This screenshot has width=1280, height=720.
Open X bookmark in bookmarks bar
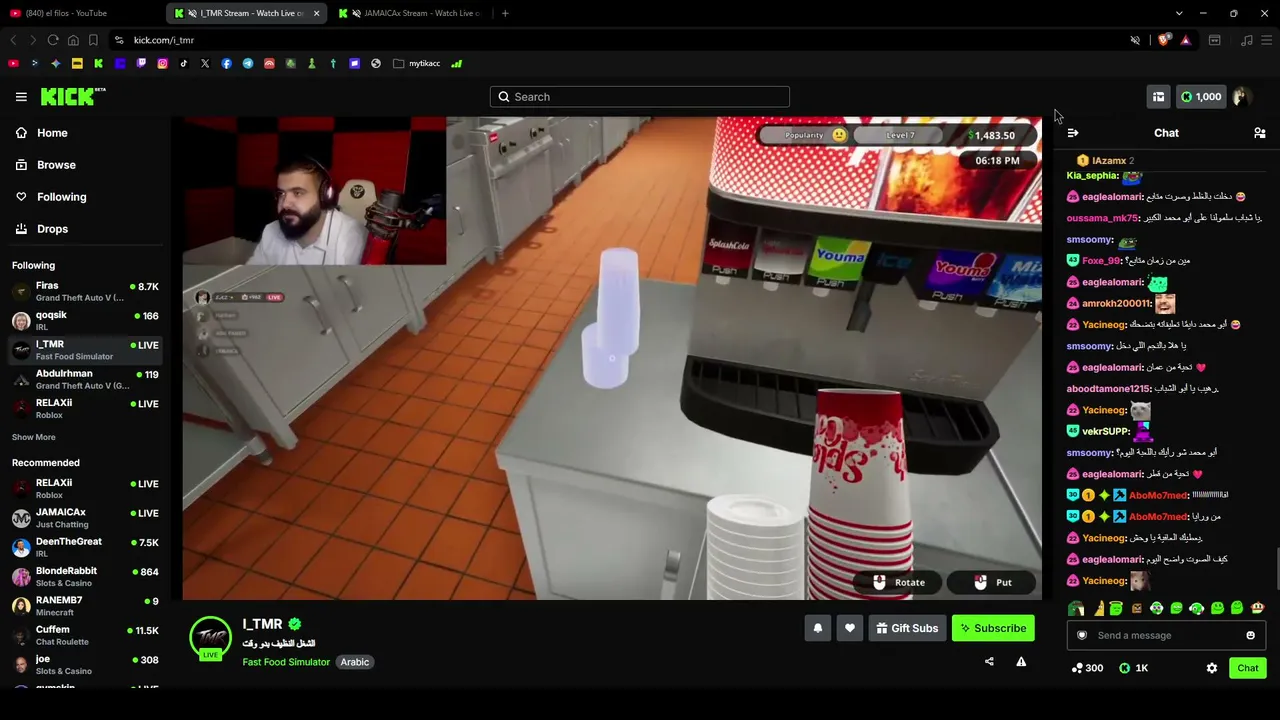[x=205, y=63]
